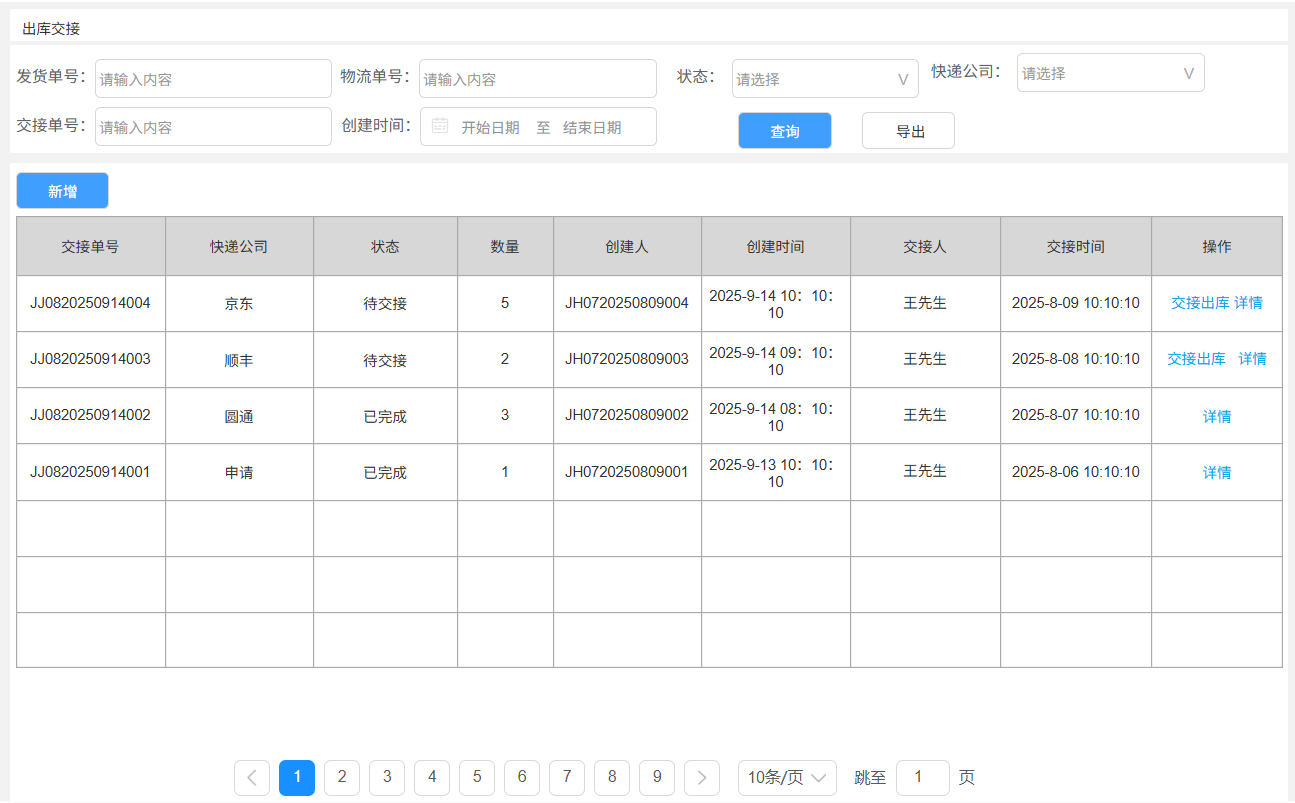This screenshot has height=803, width=1295.
Task: Open 详情 for order JJ0820250914003
Action: tap(1252, 359)
